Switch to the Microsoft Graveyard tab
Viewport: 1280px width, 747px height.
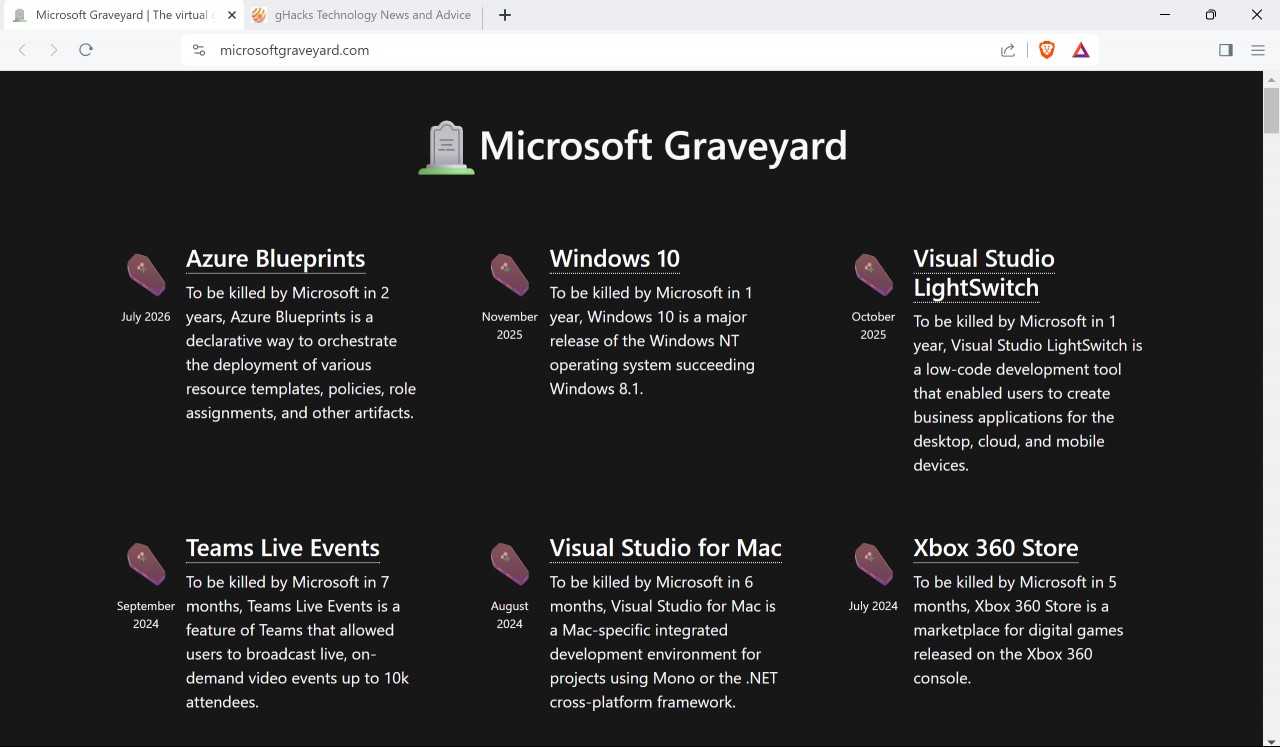121,15
